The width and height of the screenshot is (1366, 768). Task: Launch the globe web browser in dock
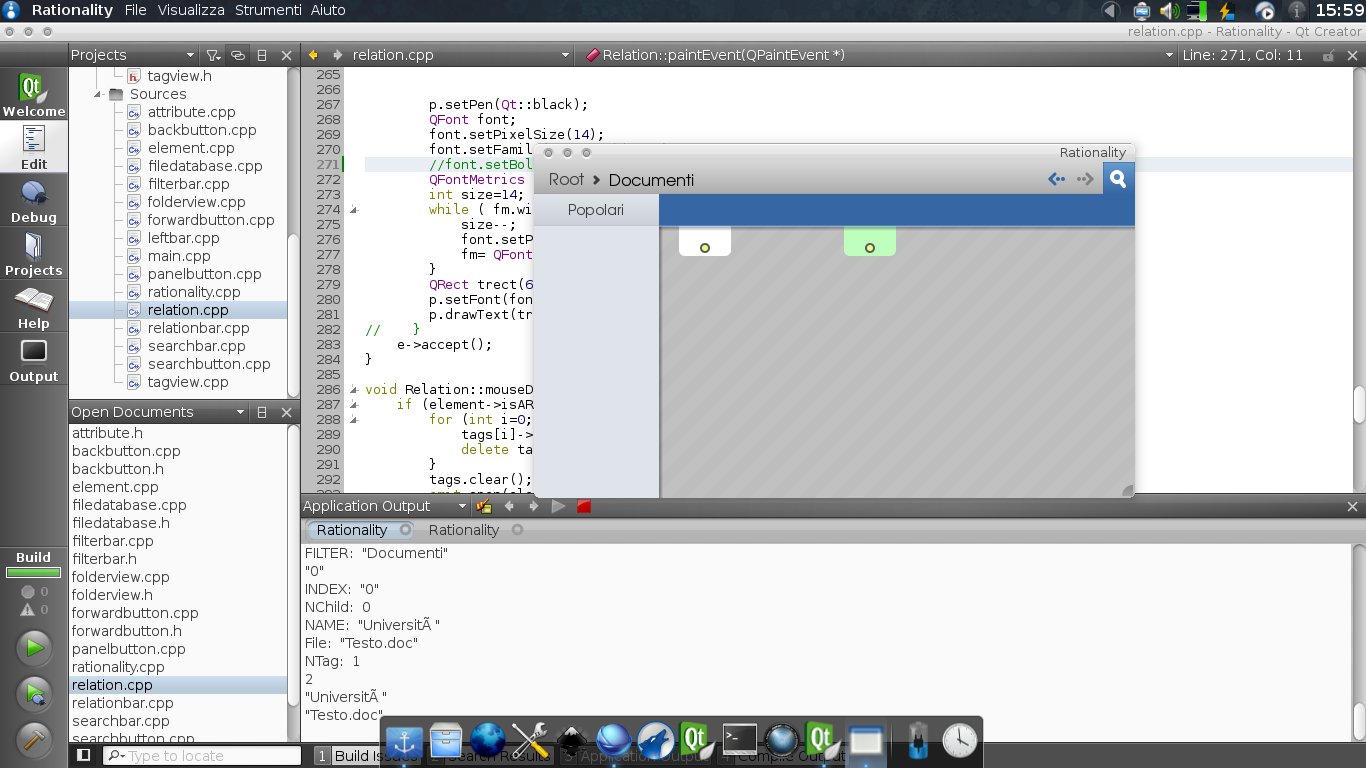coord(489,740)
